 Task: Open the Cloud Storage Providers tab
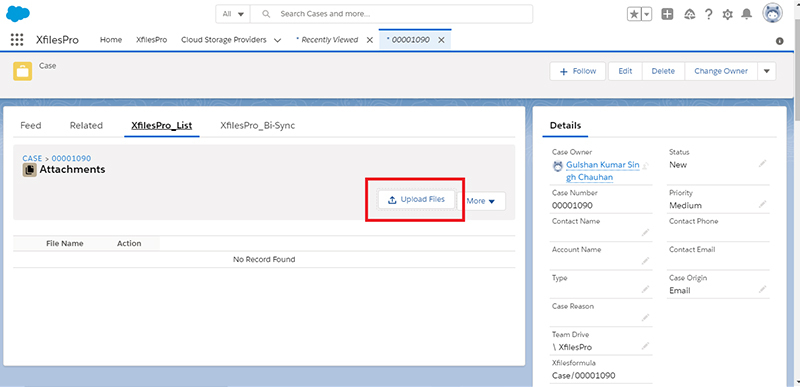(x=223, y=40)
